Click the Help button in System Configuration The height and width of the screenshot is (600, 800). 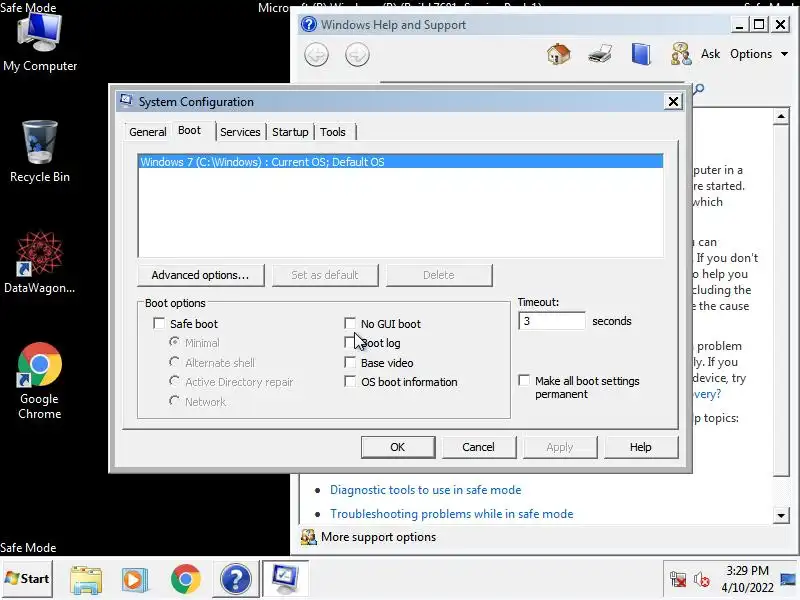pos(641,447)
